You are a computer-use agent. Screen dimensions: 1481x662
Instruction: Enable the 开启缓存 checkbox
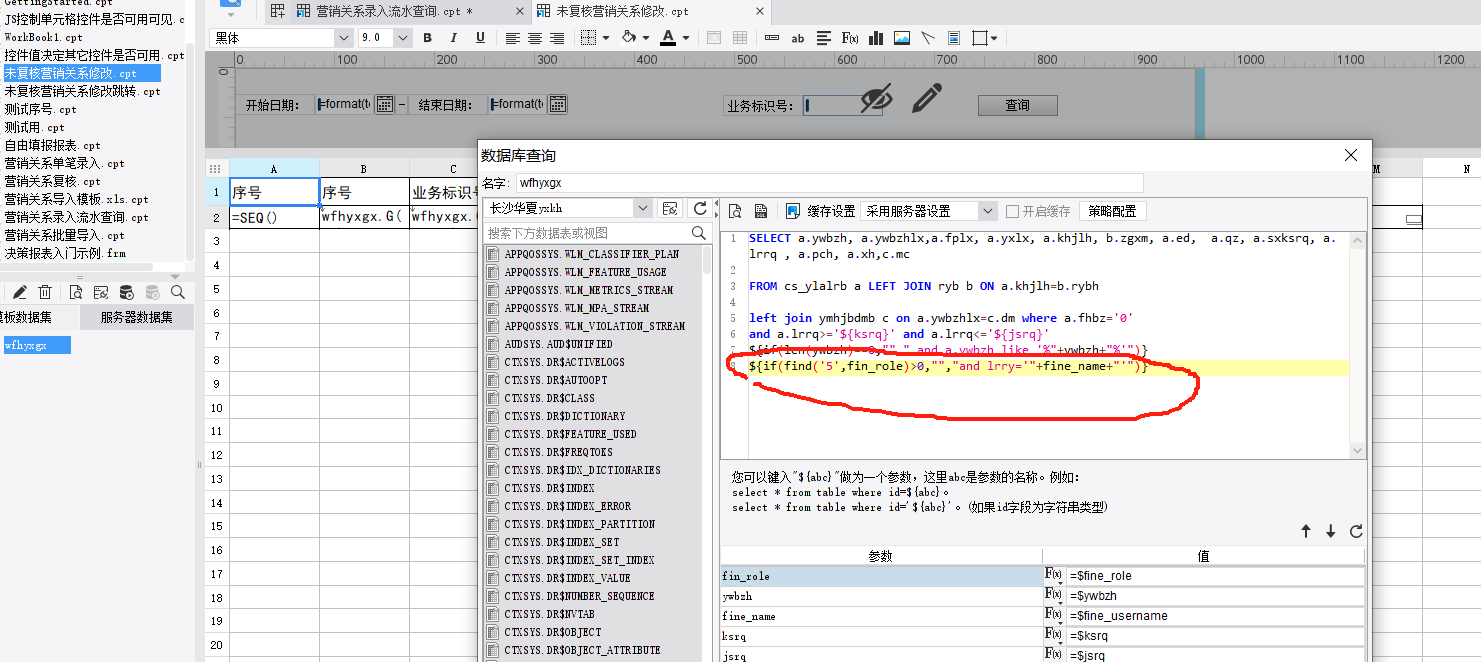[1012, 211]
